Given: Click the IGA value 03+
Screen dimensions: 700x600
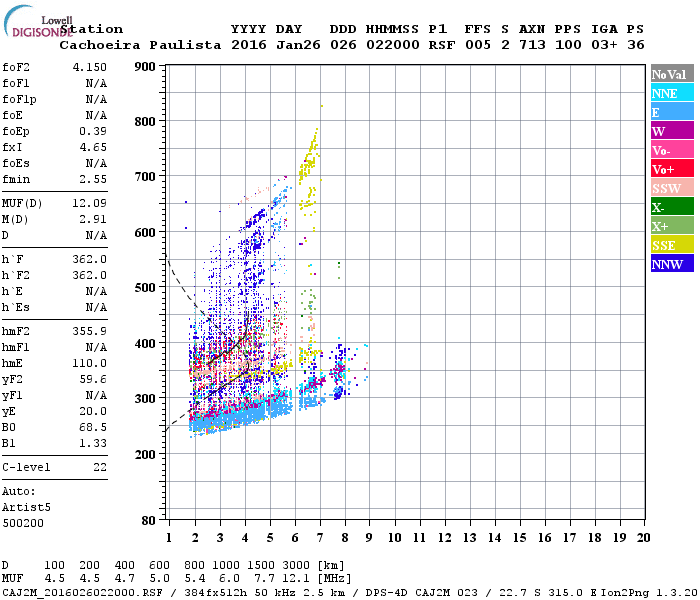Looking at the screenshot, I should (604, 45).
